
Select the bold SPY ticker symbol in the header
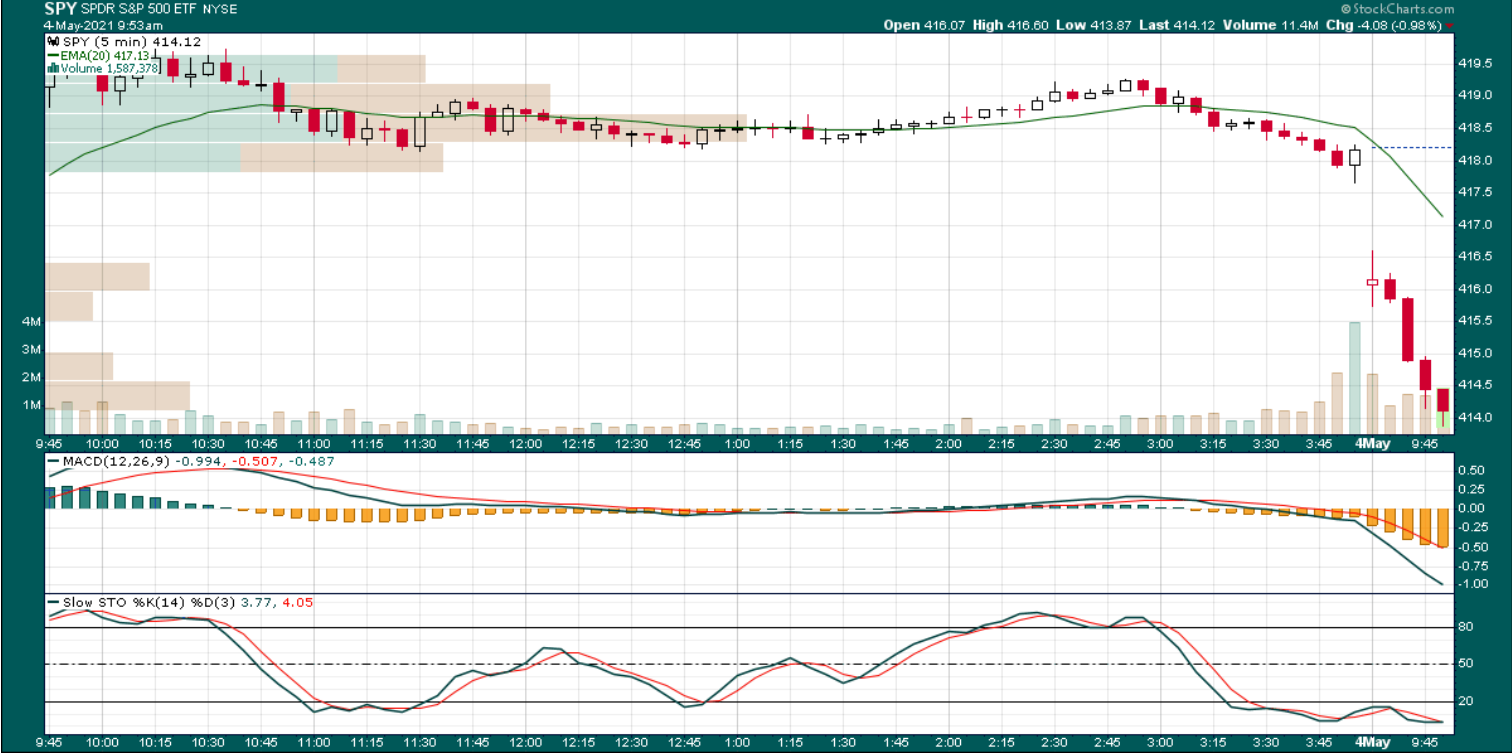pyautogui.click(x=59, y=9)
